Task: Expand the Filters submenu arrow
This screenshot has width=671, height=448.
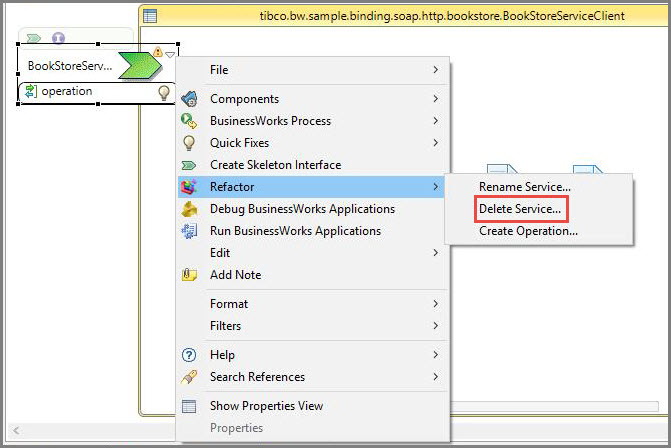Action: coord(436,326)
